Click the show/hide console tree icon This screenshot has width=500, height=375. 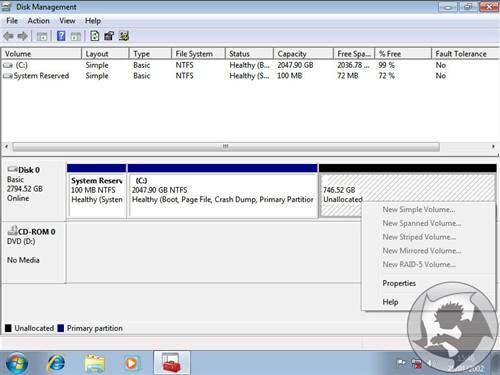pos(42,36)
